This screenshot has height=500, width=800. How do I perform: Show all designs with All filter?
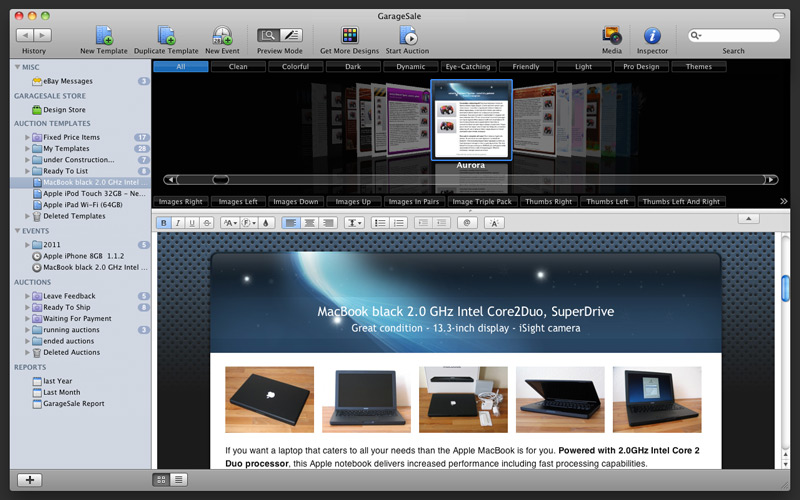tap(181, 66)
